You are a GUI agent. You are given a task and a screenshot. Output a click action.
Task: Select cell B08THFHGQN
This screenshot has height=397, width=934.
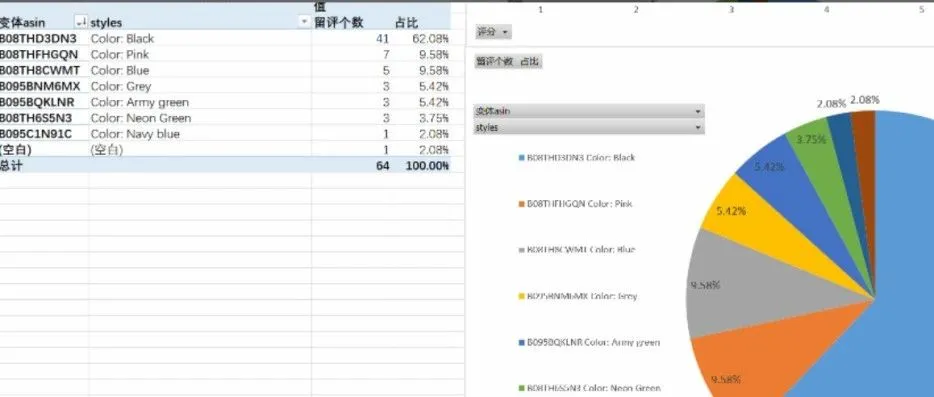[x=39, y=55]
